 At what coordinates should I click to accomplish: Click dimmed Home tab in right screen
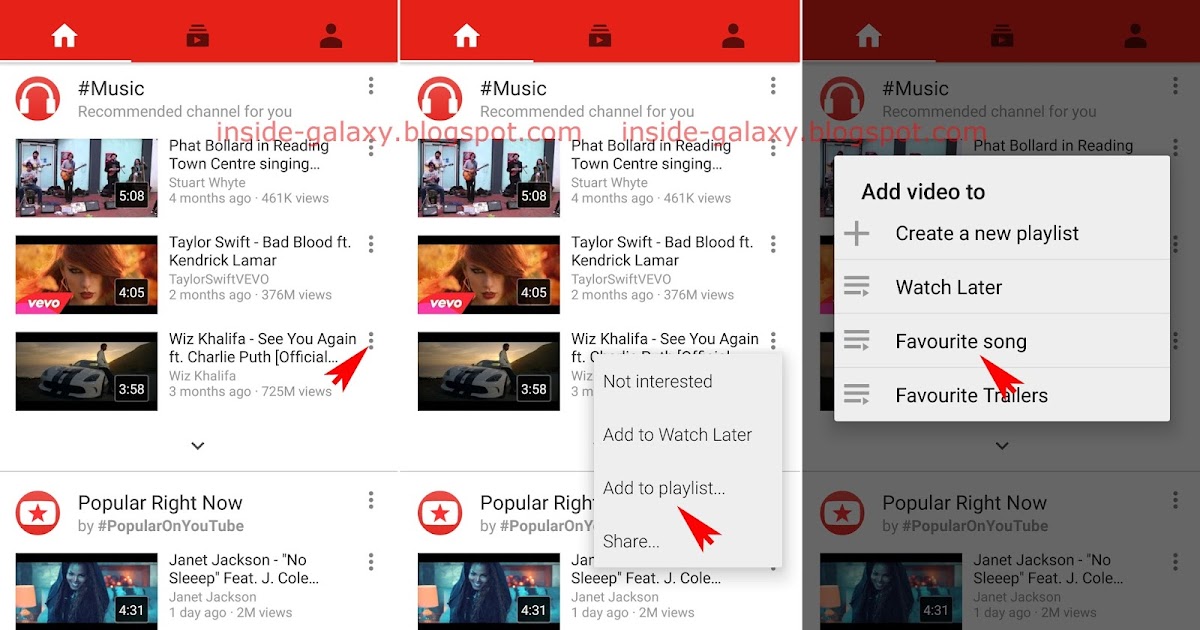point(869,36)
